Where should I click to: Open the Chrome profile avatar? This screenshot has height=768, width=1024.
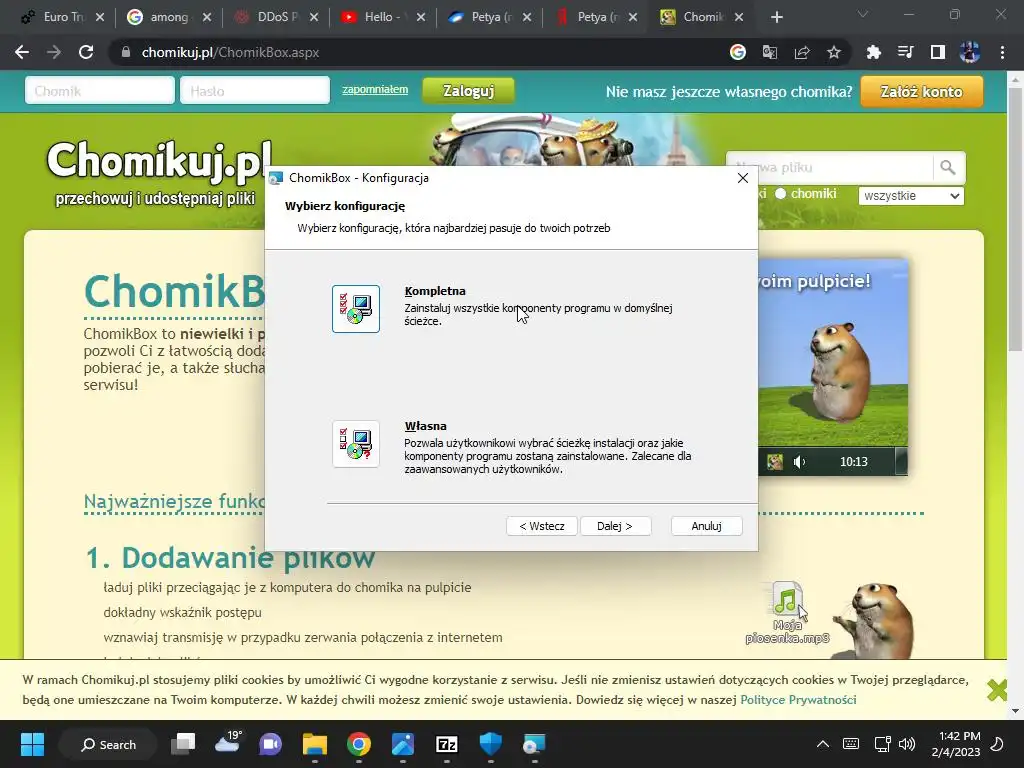(970, 52)
